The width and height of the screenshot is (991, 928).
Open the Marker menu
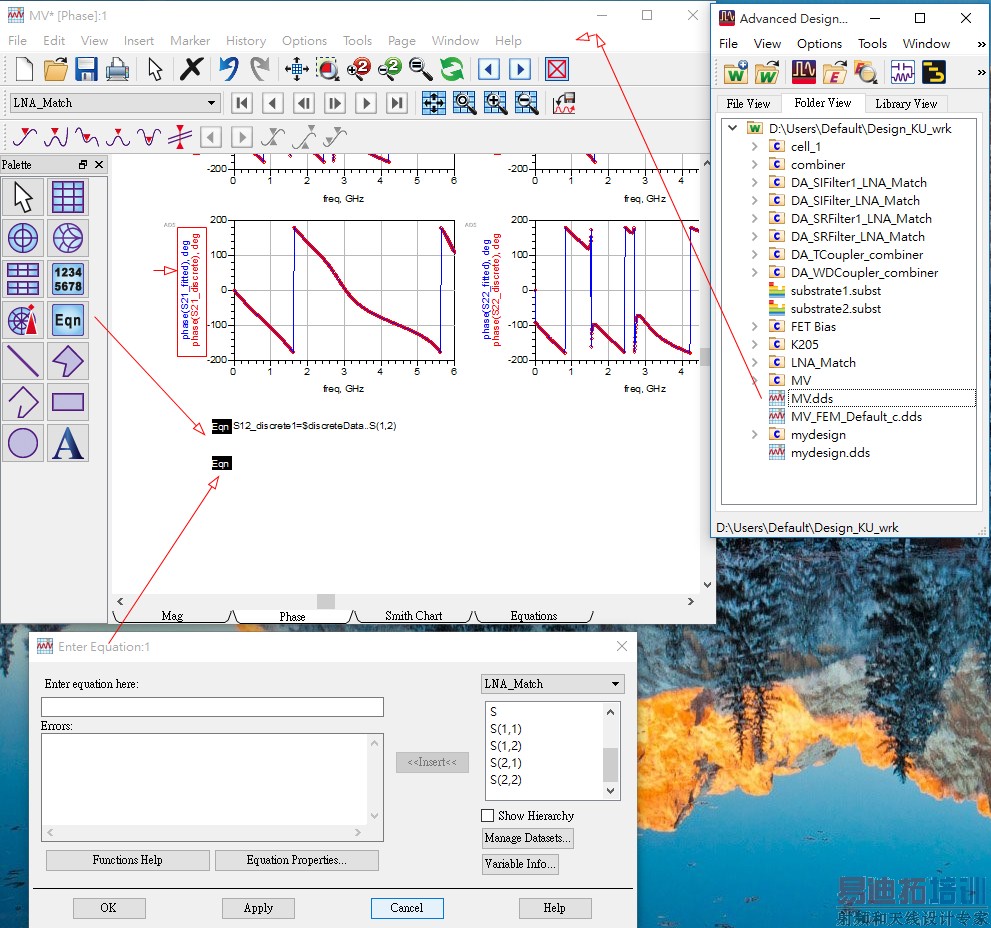190,41
